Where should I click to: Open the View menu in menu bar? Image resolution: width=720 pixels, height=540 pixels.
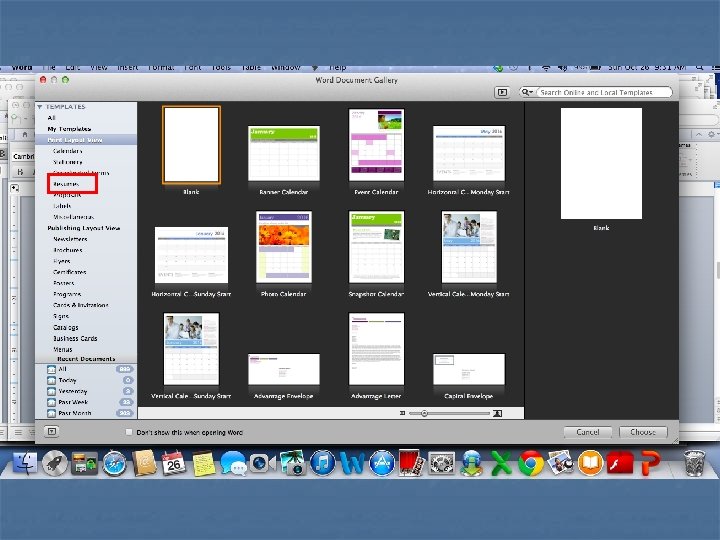click(x=98, y=68)
